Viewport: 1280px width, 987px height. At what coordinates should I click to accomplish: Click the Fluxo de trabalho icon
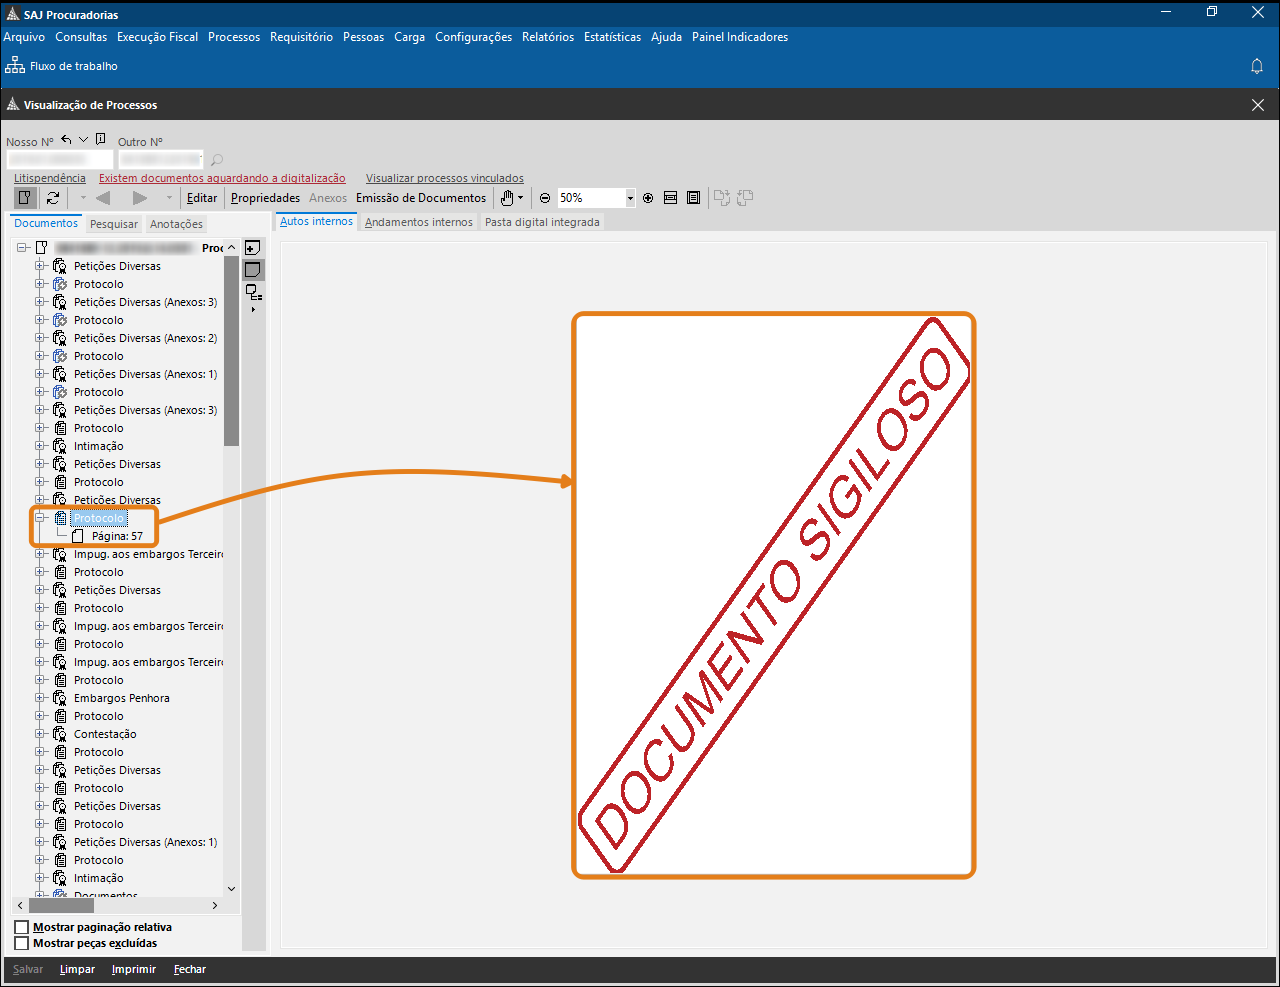[x=15, y=66]
